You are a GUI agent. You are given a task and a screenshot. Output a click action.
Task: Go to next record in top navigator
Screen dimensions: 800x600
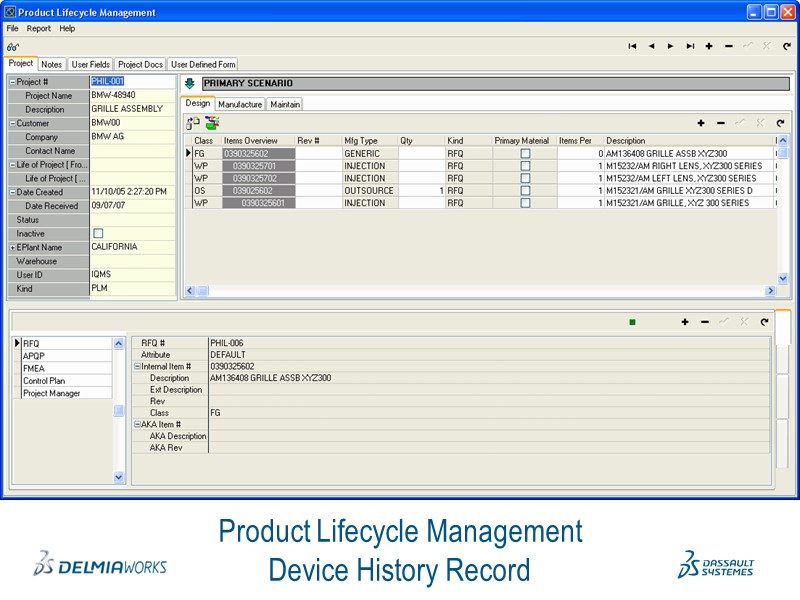click(671, 46)
